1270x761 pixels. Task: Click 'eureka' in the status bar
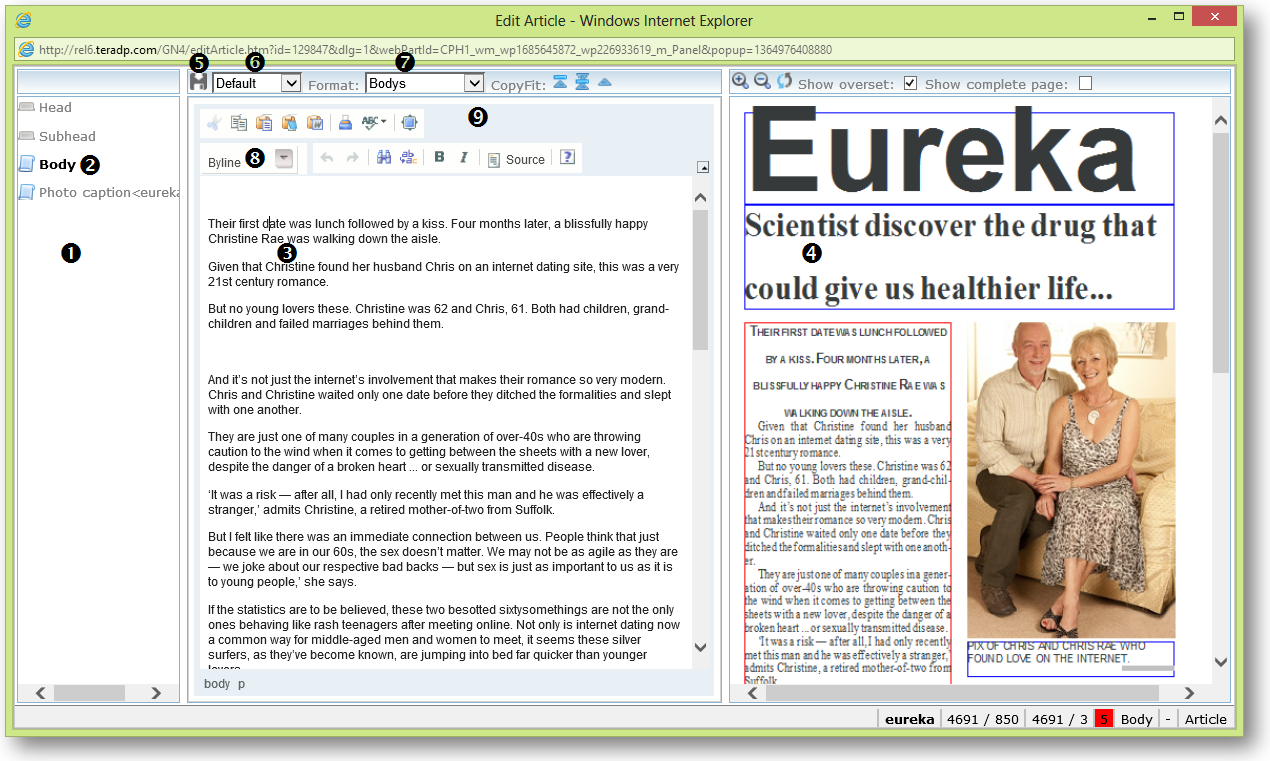coord(909,719)
